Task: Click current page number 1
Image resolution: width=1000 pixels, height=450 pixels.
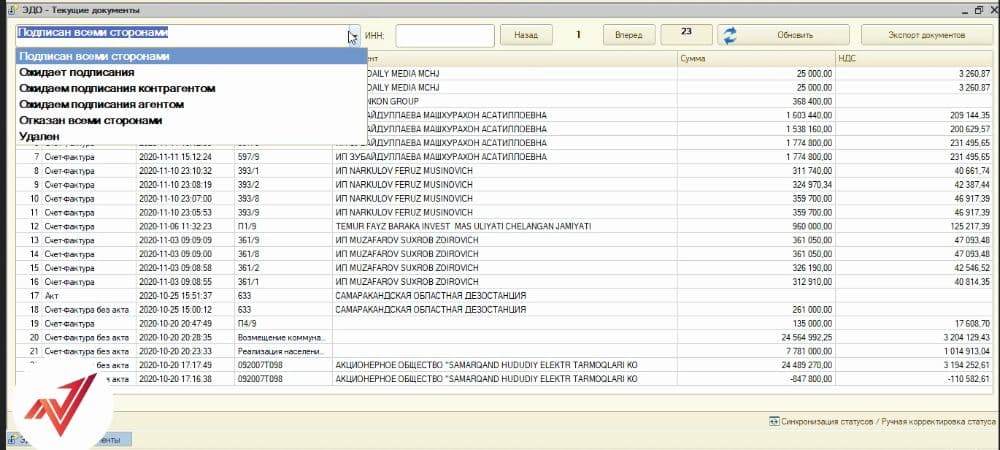Action: (x=578, y=35)
